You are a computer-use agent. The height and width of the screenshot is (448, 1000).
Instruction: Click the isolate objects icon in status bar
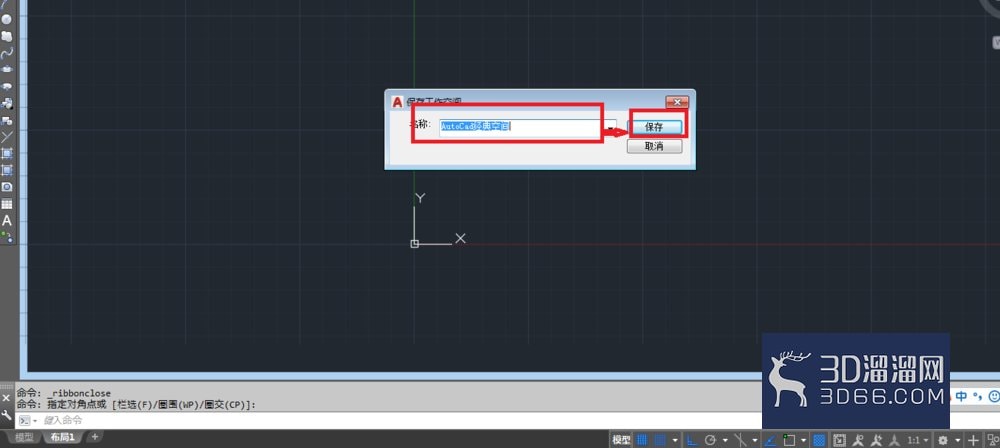[x=992, y=440]
